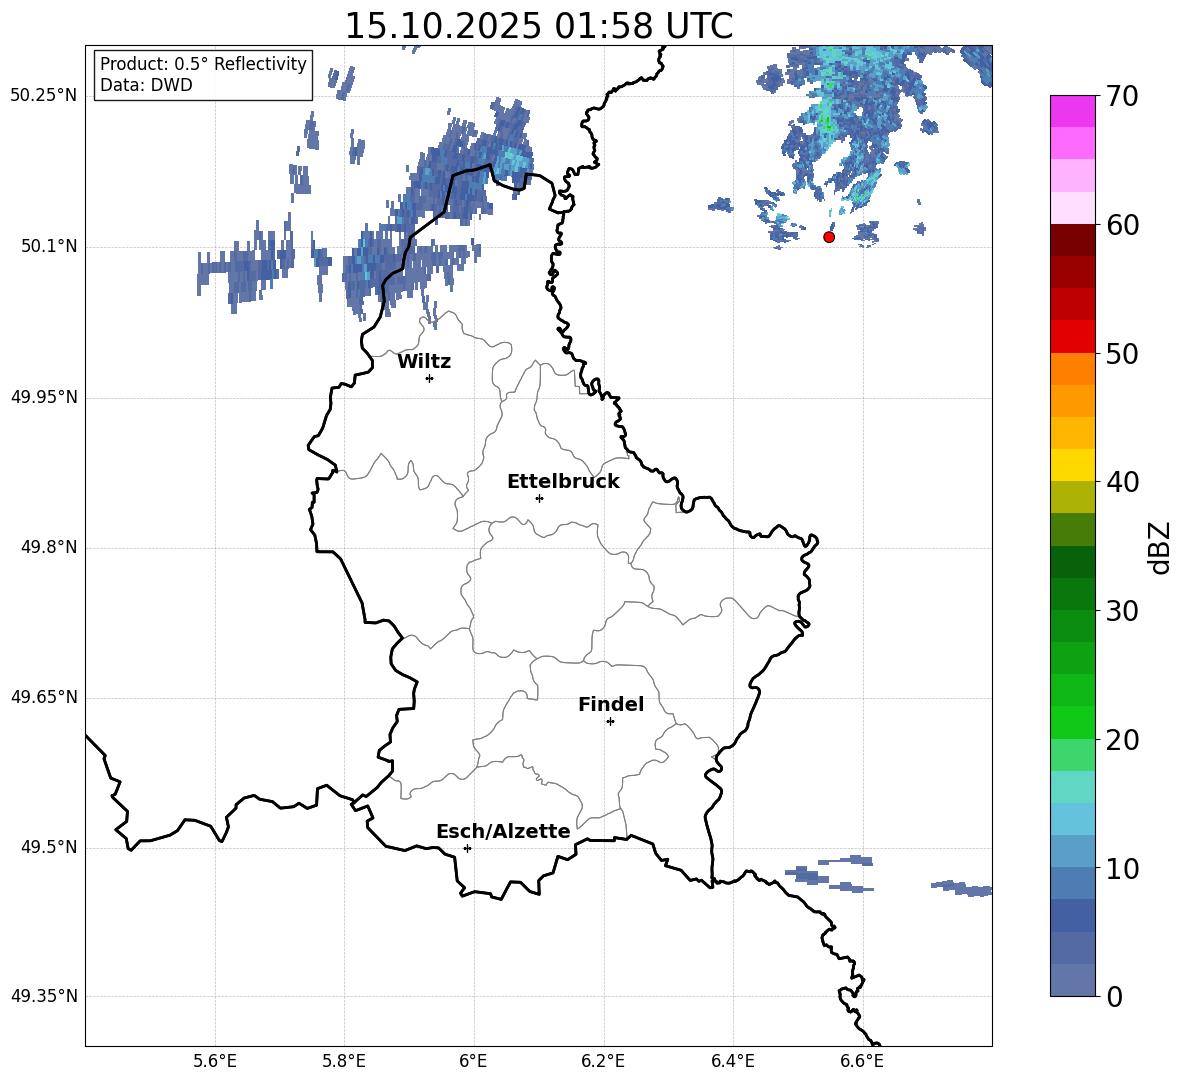Image resolution: width=1184 pixels, height=1081 pixels.
Task: Click the Esch/Alzette location cross marker
Action: 467,848
